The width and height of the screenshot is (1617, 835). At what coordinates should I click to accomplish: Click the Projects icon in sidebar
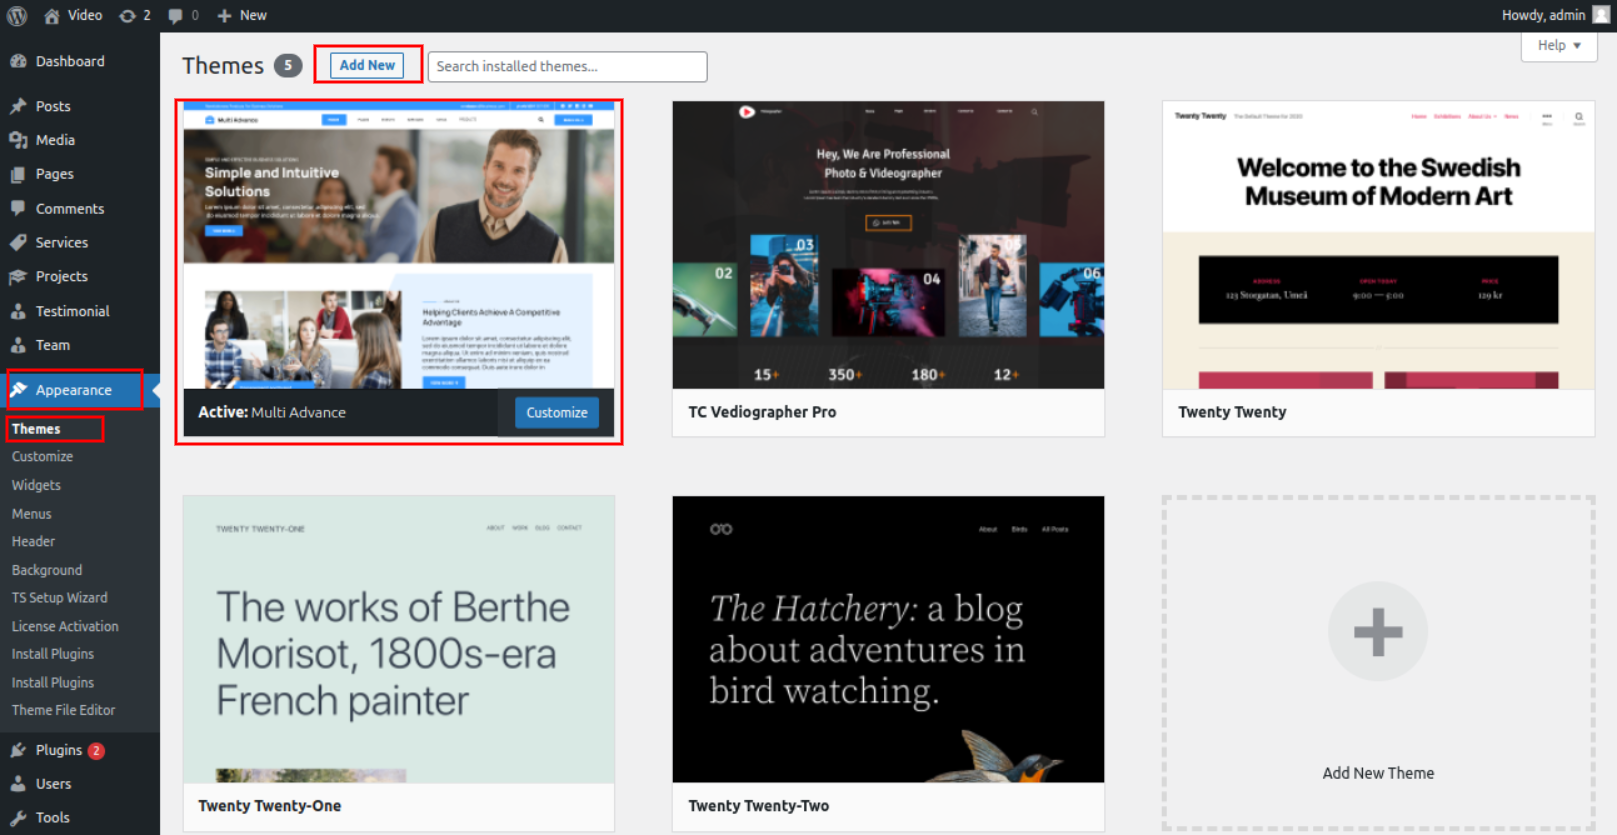(18, 276)
